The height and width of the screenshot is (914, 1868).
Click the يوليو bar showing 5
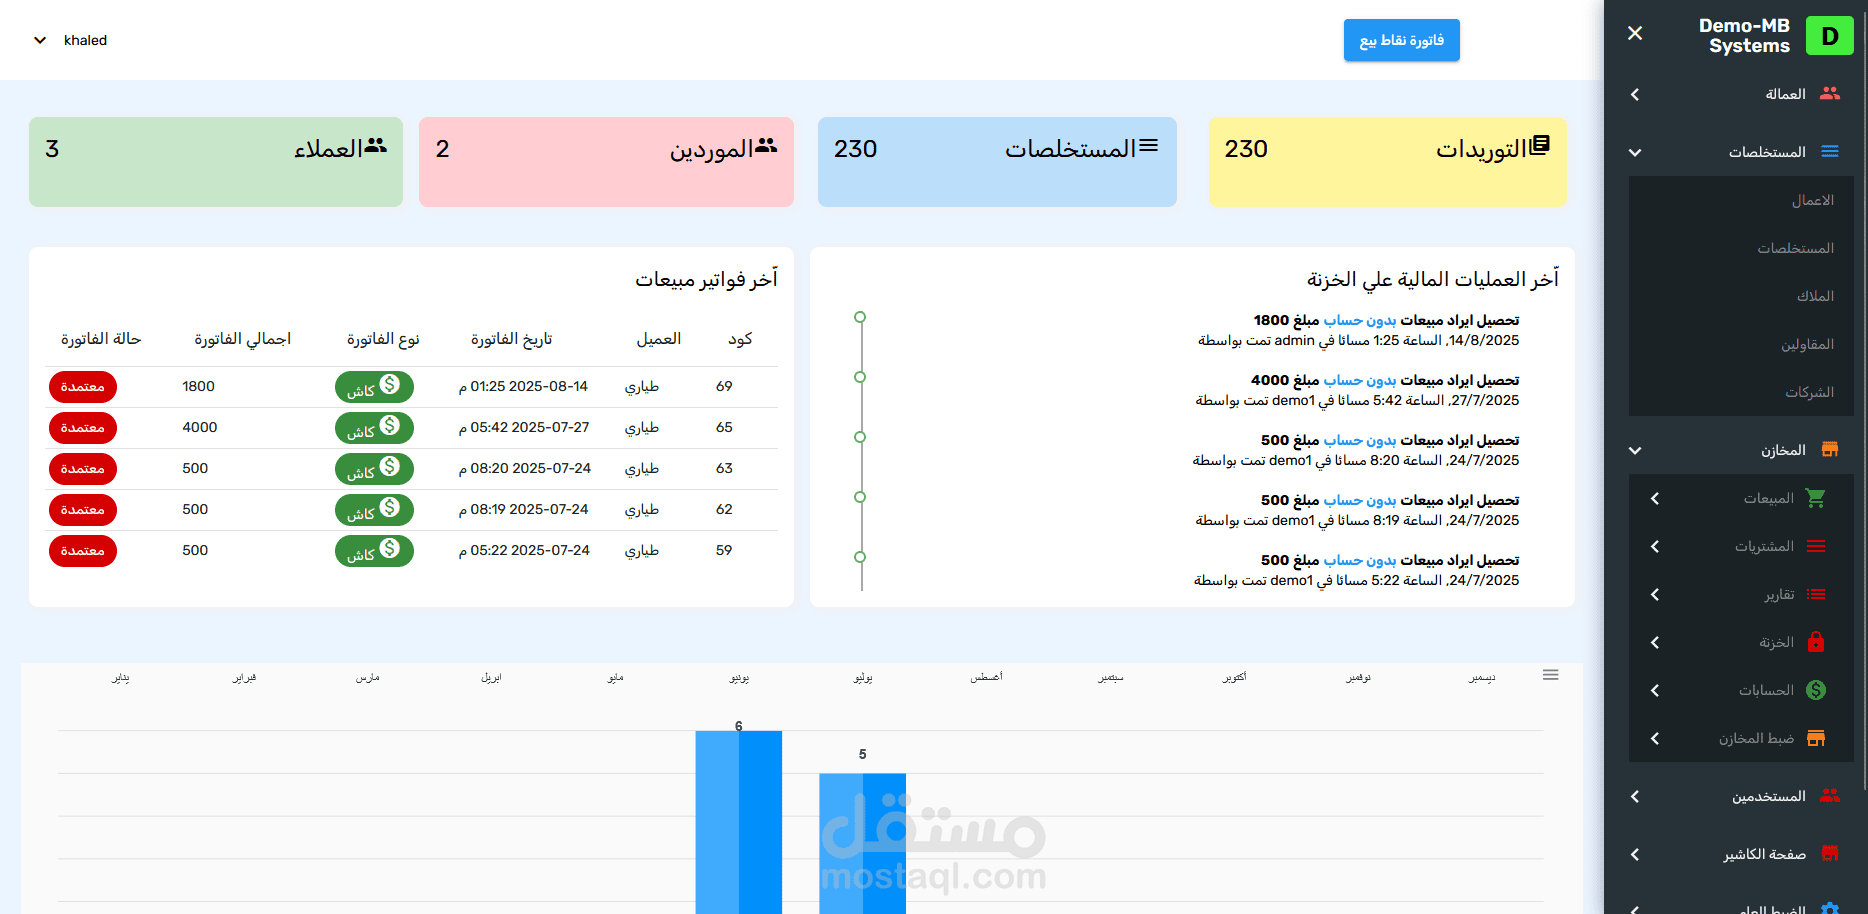click(862, 843)
